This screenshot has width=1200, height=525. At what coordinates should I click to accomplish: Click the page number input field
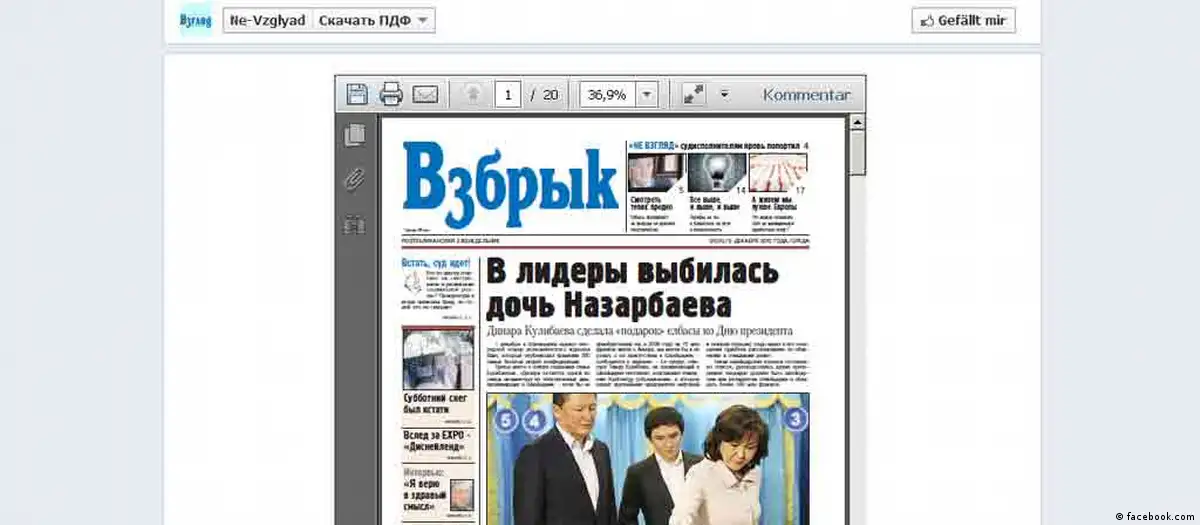pyautogui.click(x=508, y=95)
